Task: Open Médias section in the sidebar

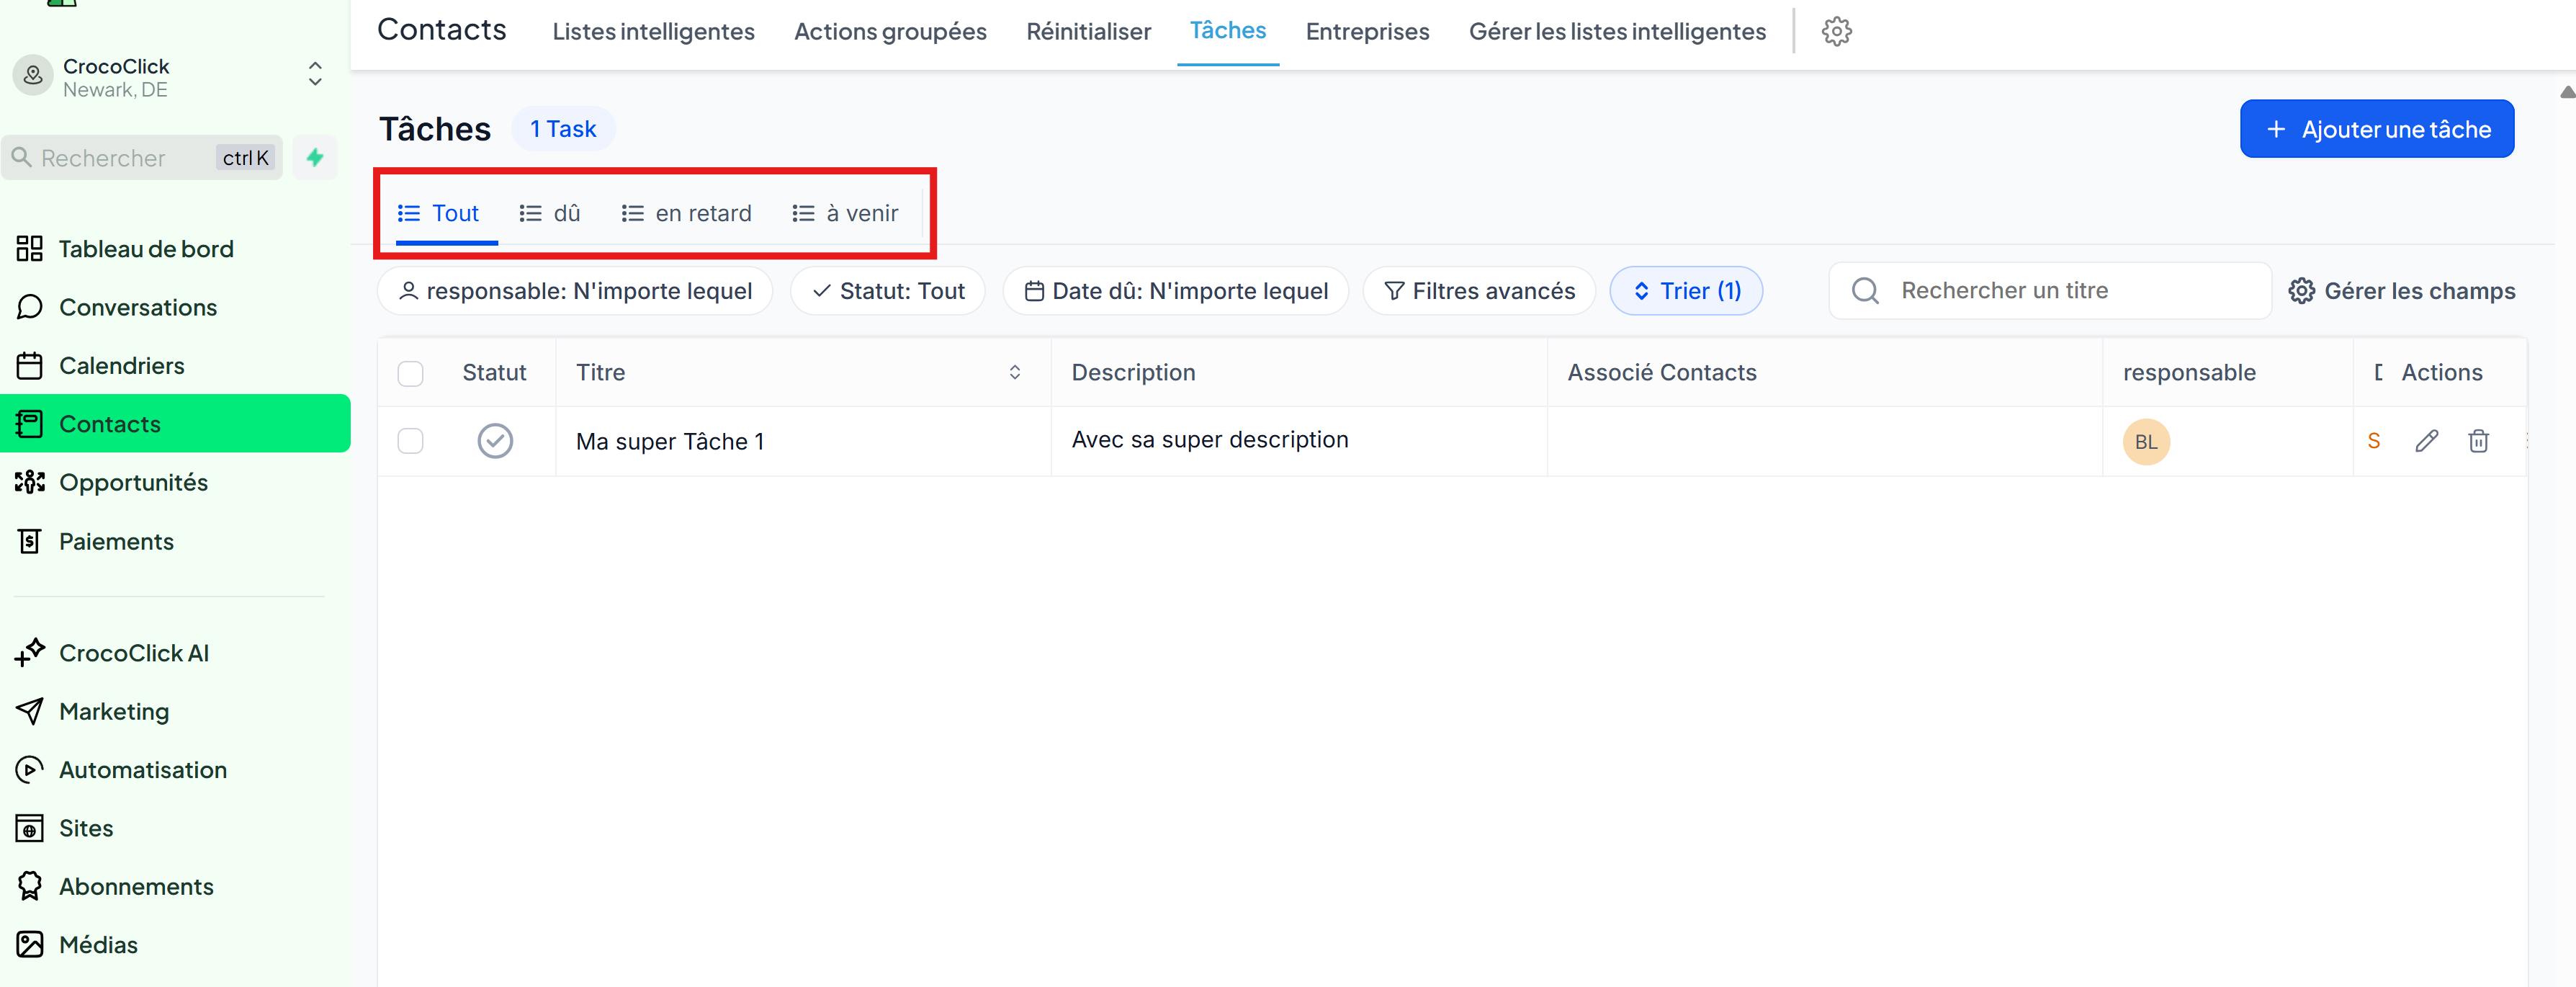Action: coord(98,945)
